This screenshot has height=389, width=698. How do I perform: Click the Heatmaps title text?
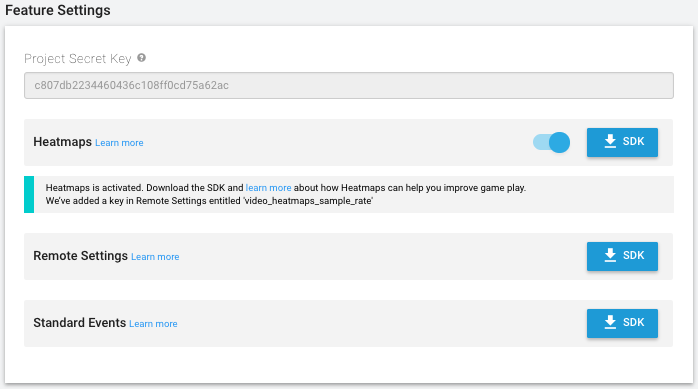(x=62, y=142)
